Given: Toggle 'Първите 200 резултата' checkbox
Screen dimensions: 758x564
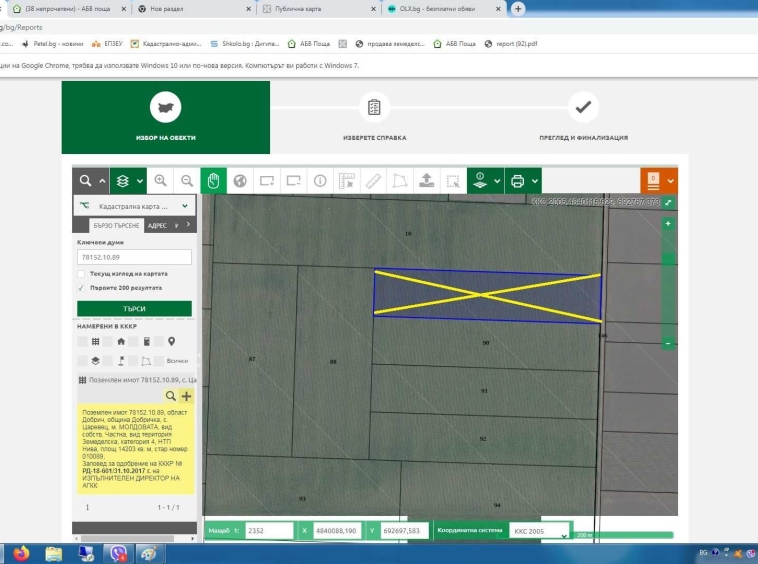Looking at the screenshot, I should 81,287.
